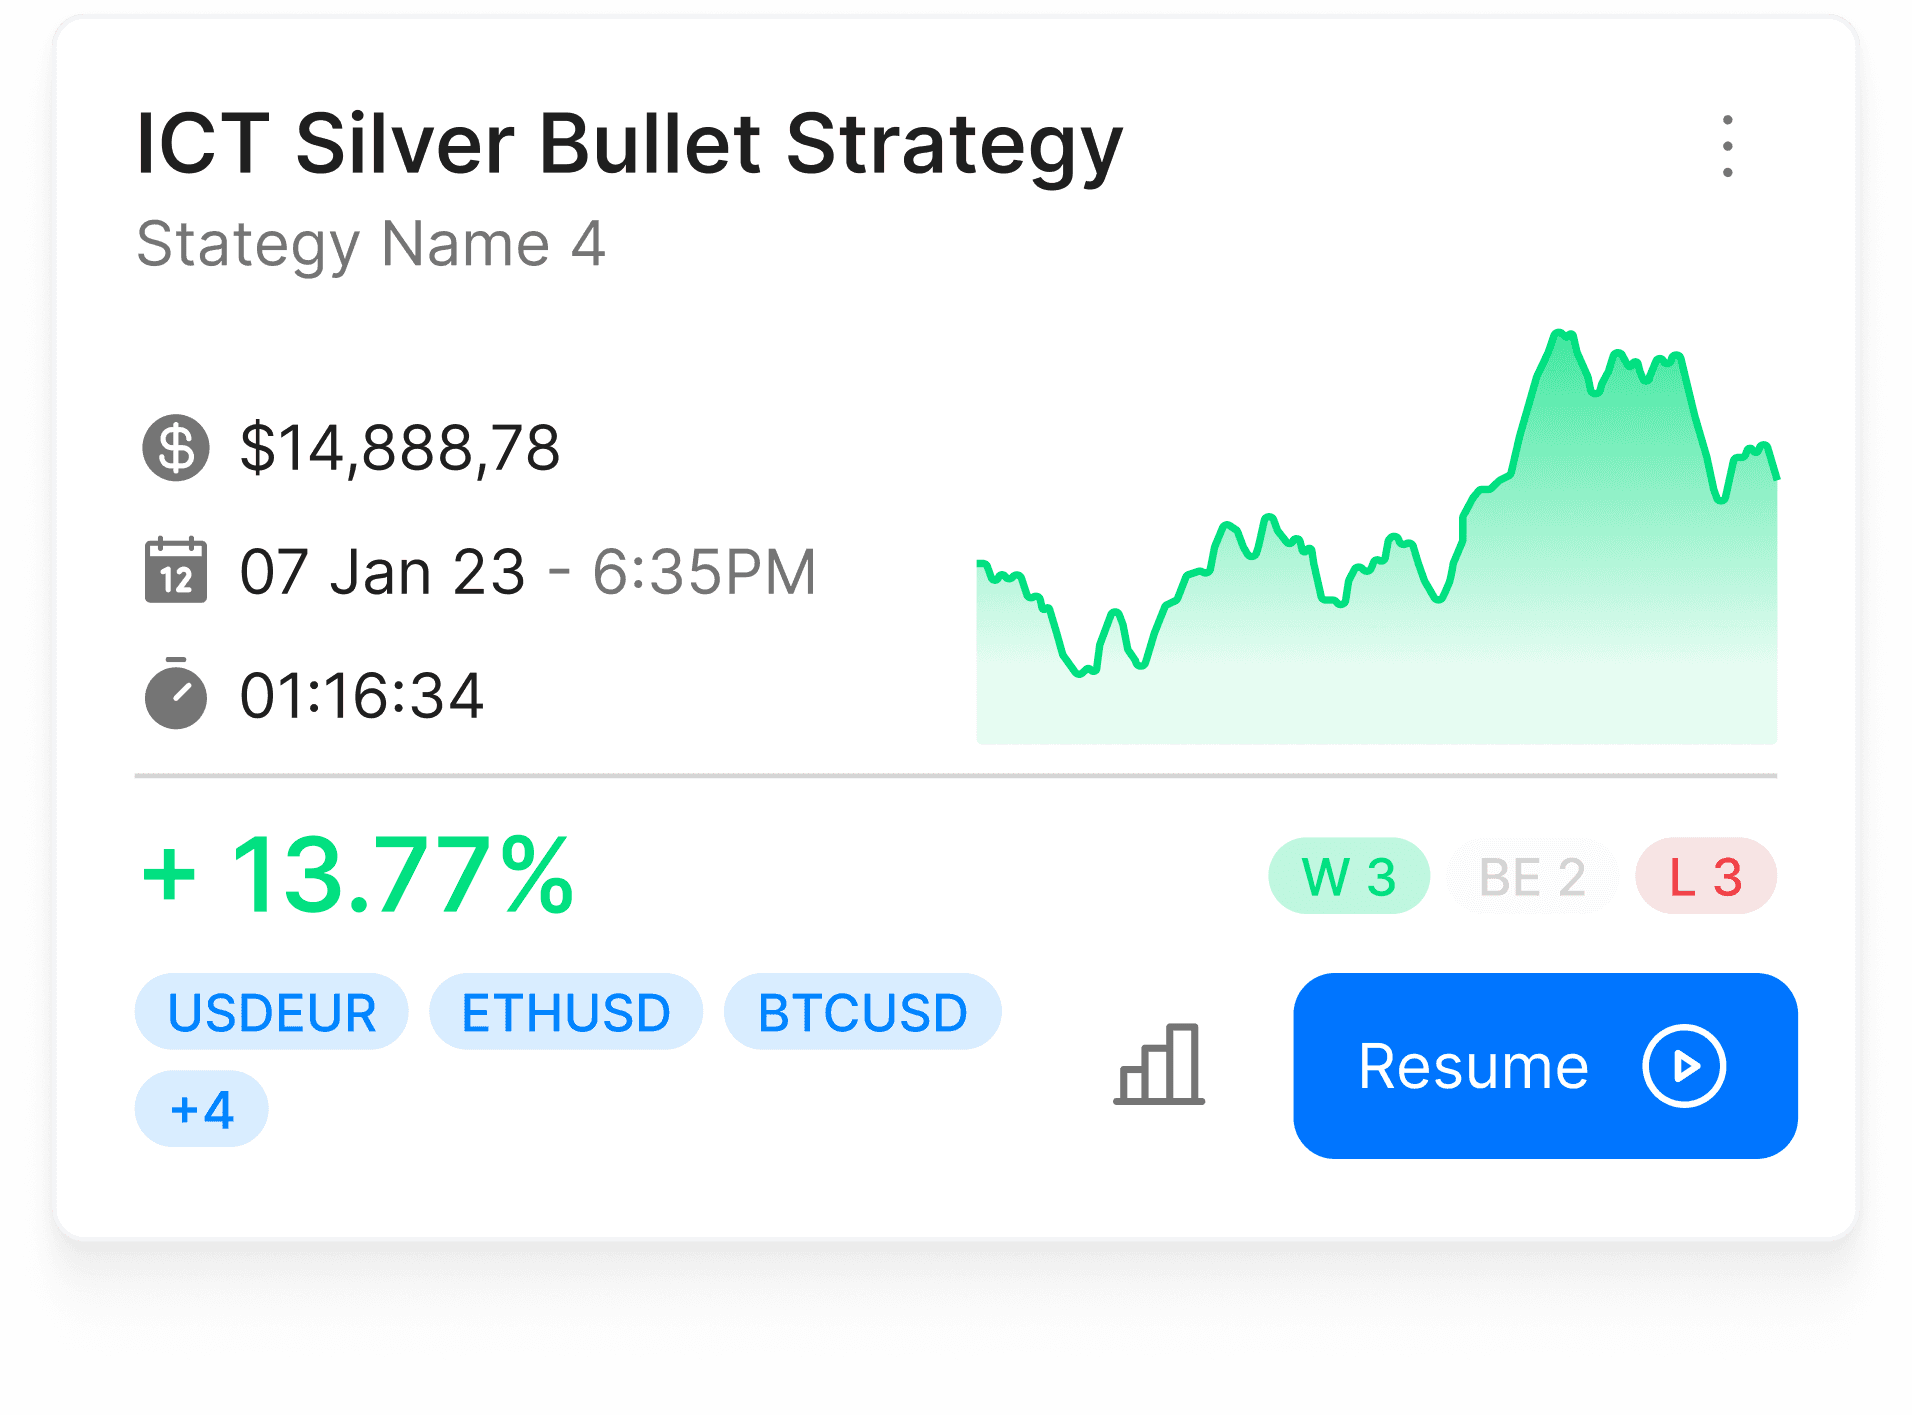This screenshot has height=1415, width=1912.
Task: Open the bar chart statistics icon
Action: point(1159,1064)
